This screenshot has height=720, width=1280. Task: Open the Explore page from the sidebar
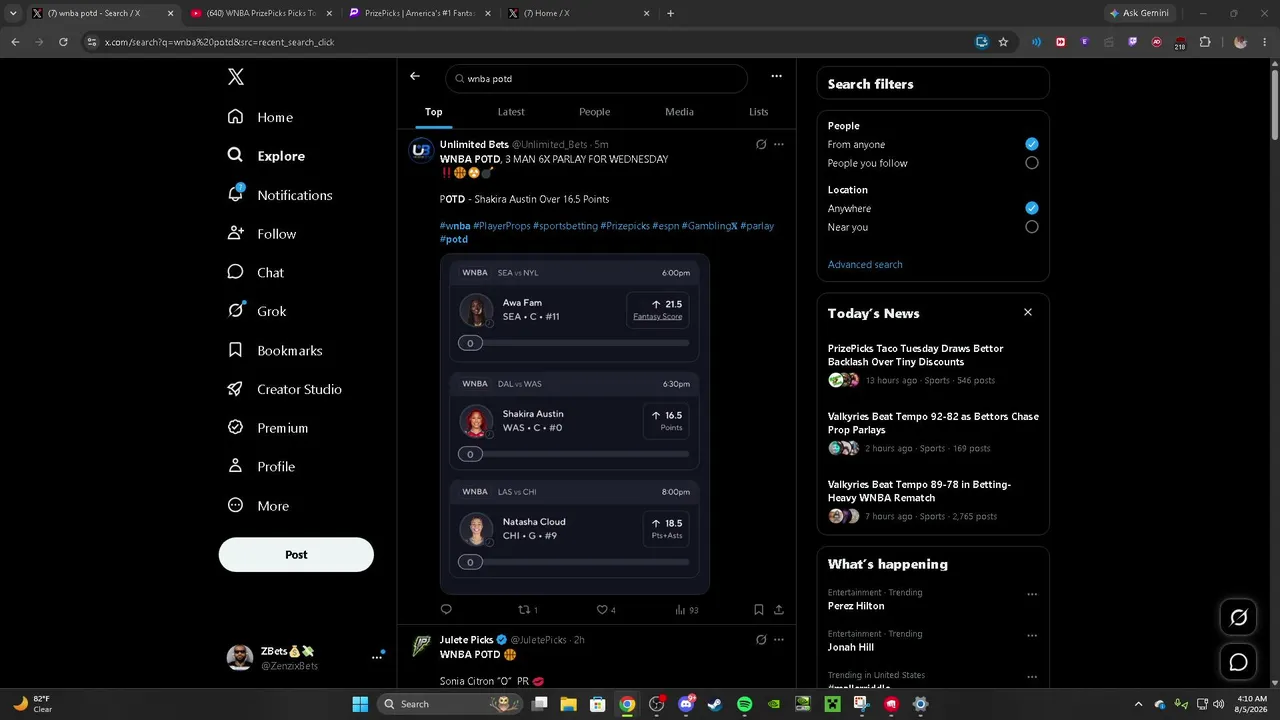pyautogui.click(x=266, y=156)
